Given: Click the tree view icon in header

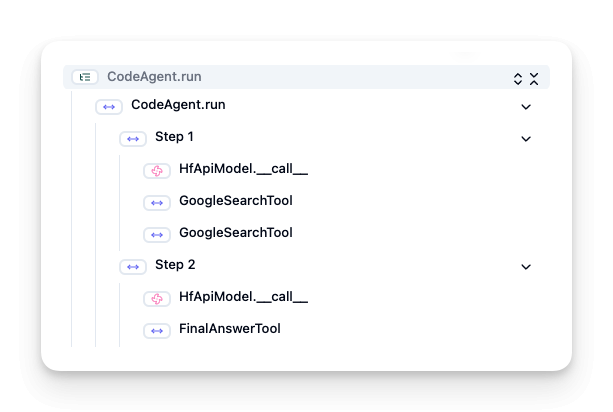Looking at the screenshot, I should 85,77.
